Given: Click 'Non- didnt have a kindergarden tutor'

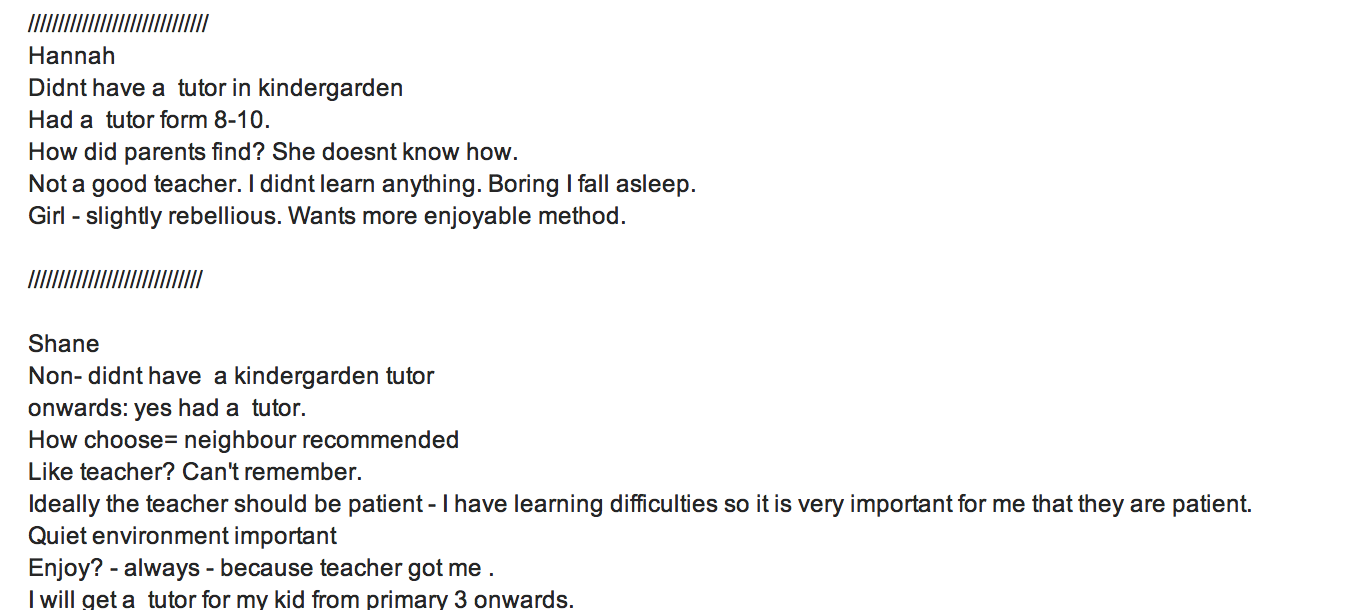Looking at the screenshot, I should [231, 376].
